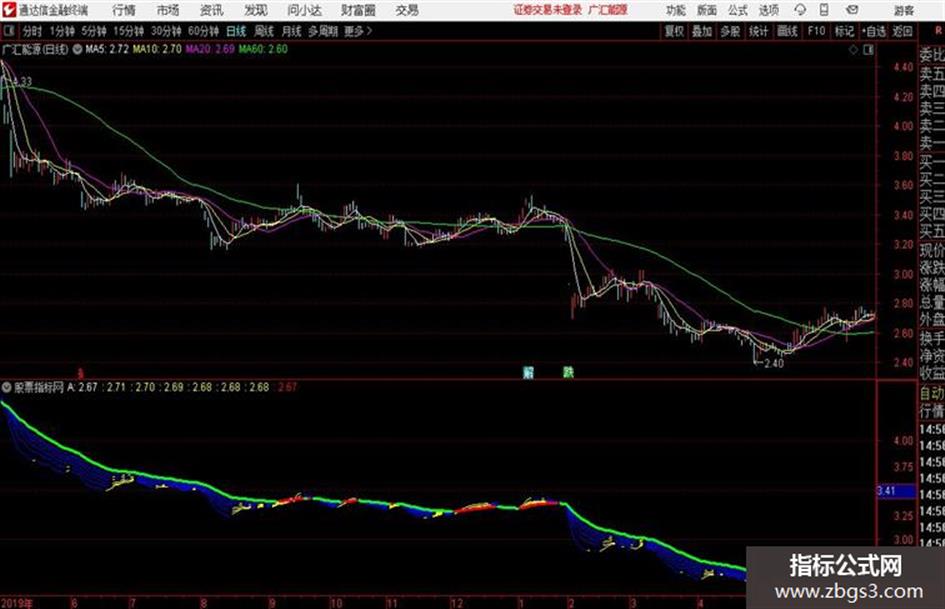This screenshot has width=945, height=609.
Task: Select the 周线 weekly period
Action: (264, 31)
